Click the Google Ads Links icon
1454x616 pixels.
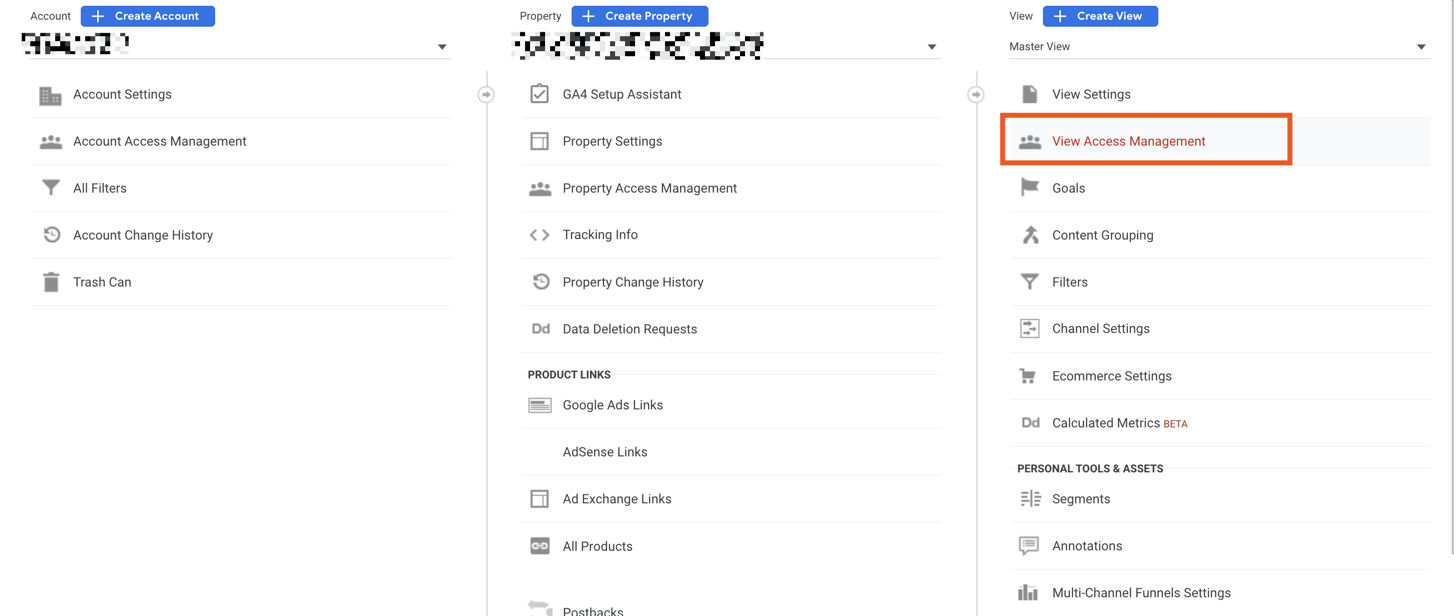pyautogui.click(x=540, y=405)
